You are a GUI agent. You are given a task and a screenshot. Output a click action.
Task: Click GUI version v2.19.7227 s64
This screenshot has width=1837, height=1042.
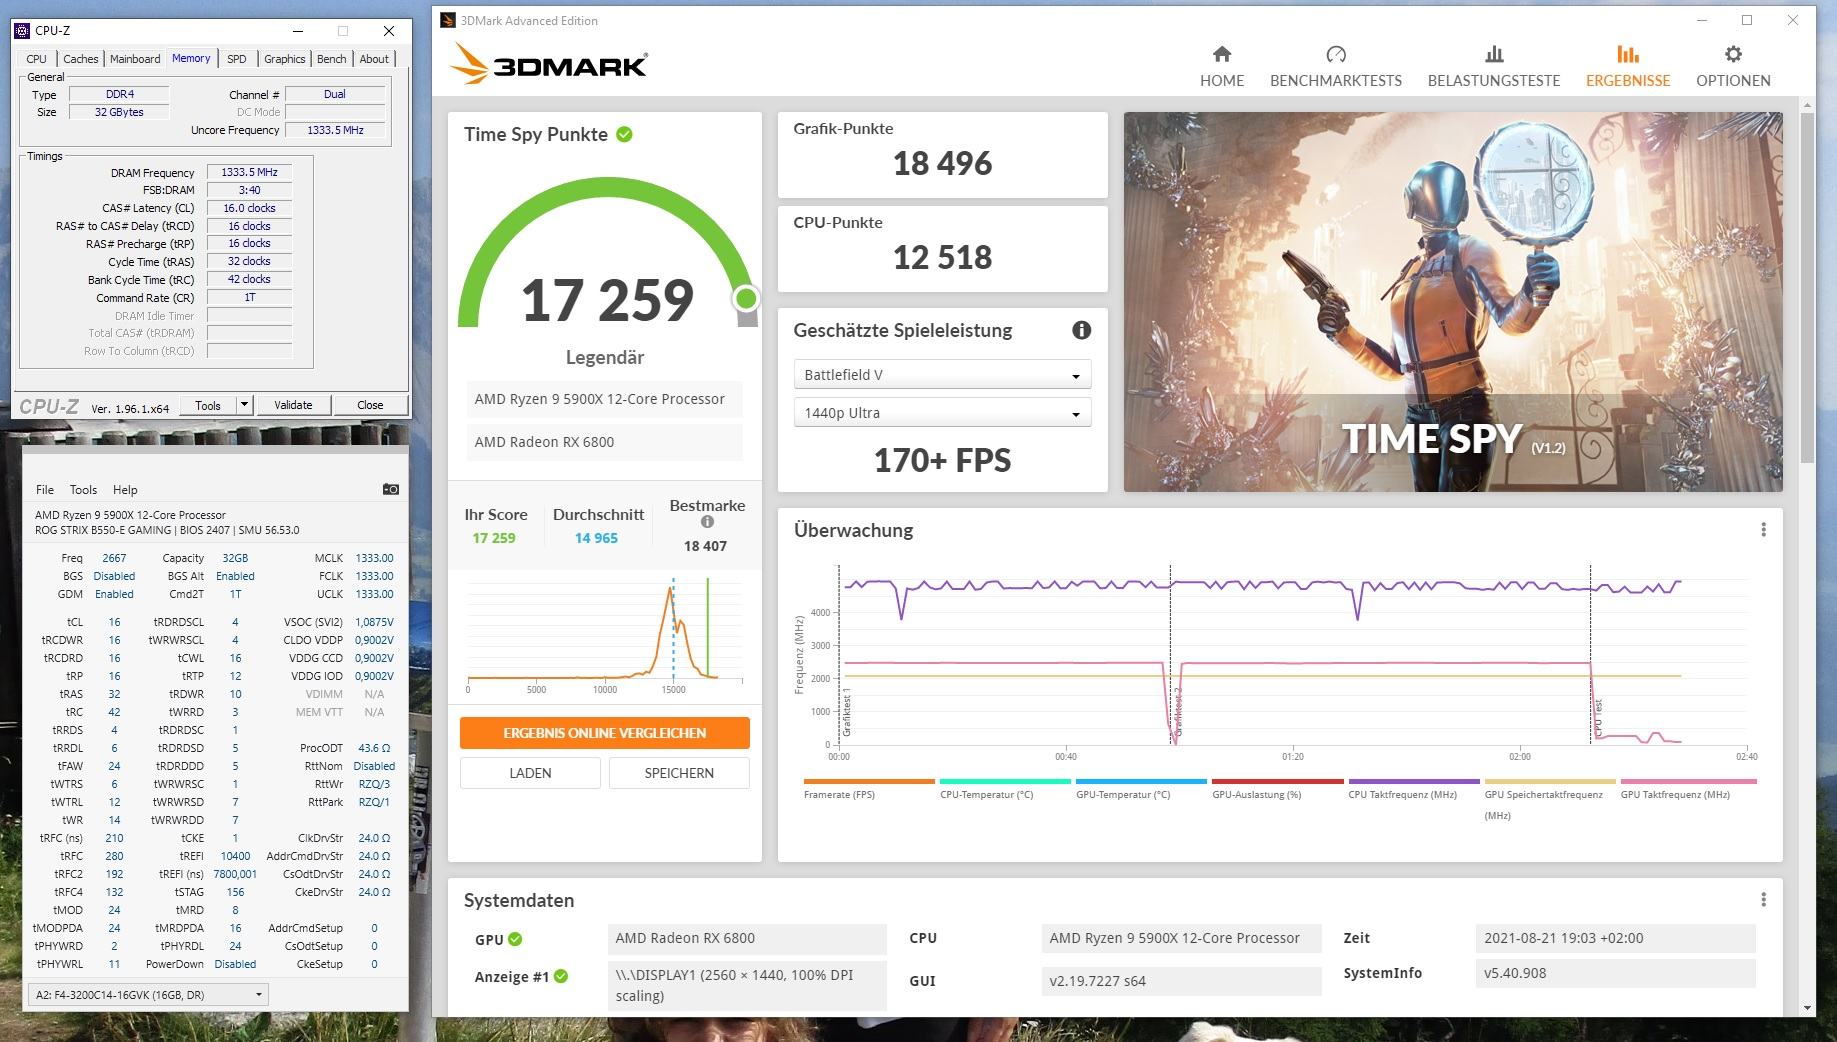pyautogui.click(x=1181, y=981)
